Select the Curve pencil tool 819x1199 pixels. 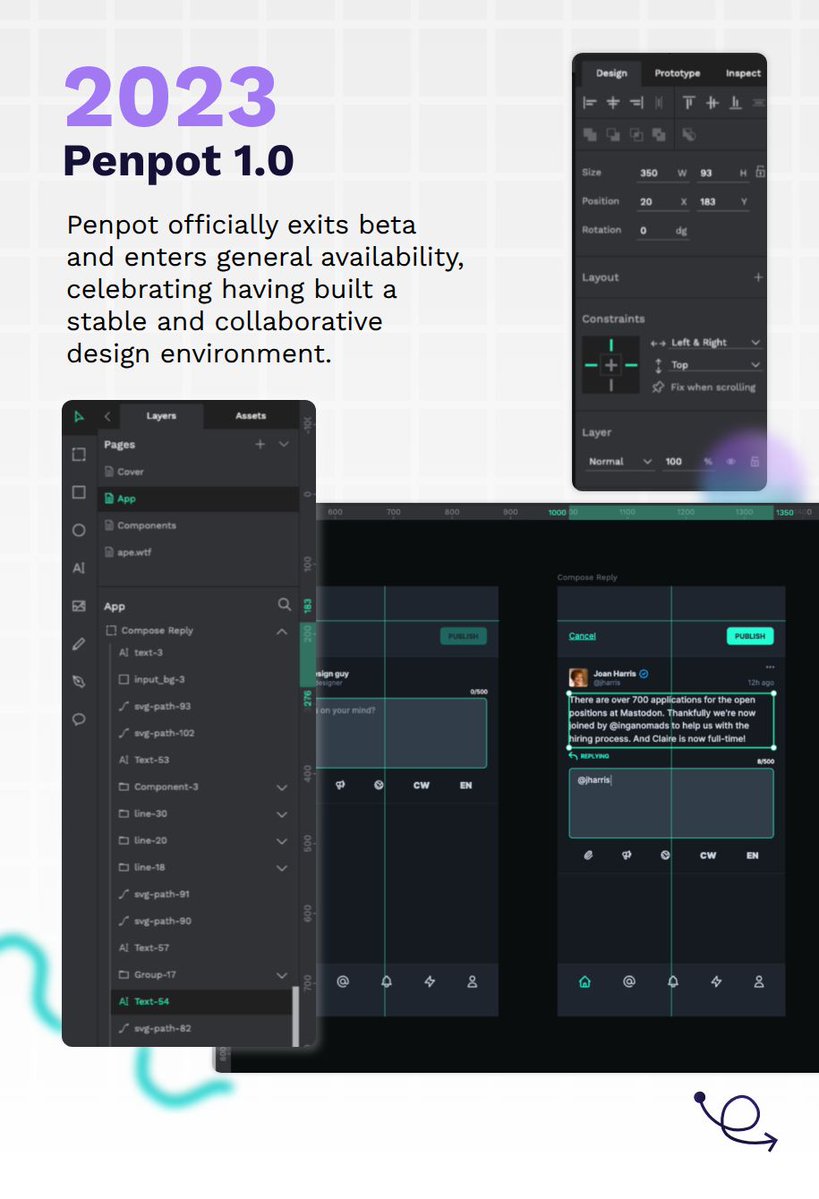(x=79, y=644)
